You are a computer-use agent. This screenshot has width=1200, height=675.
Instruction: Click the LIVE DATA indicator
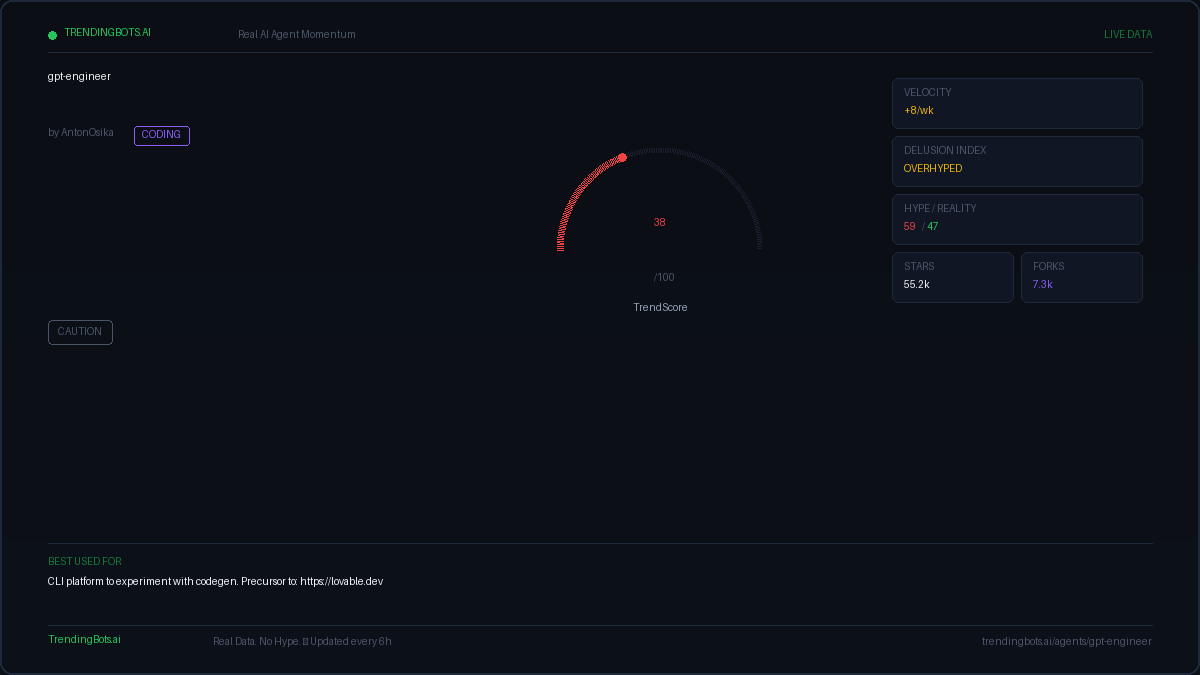click(1128, 35)
